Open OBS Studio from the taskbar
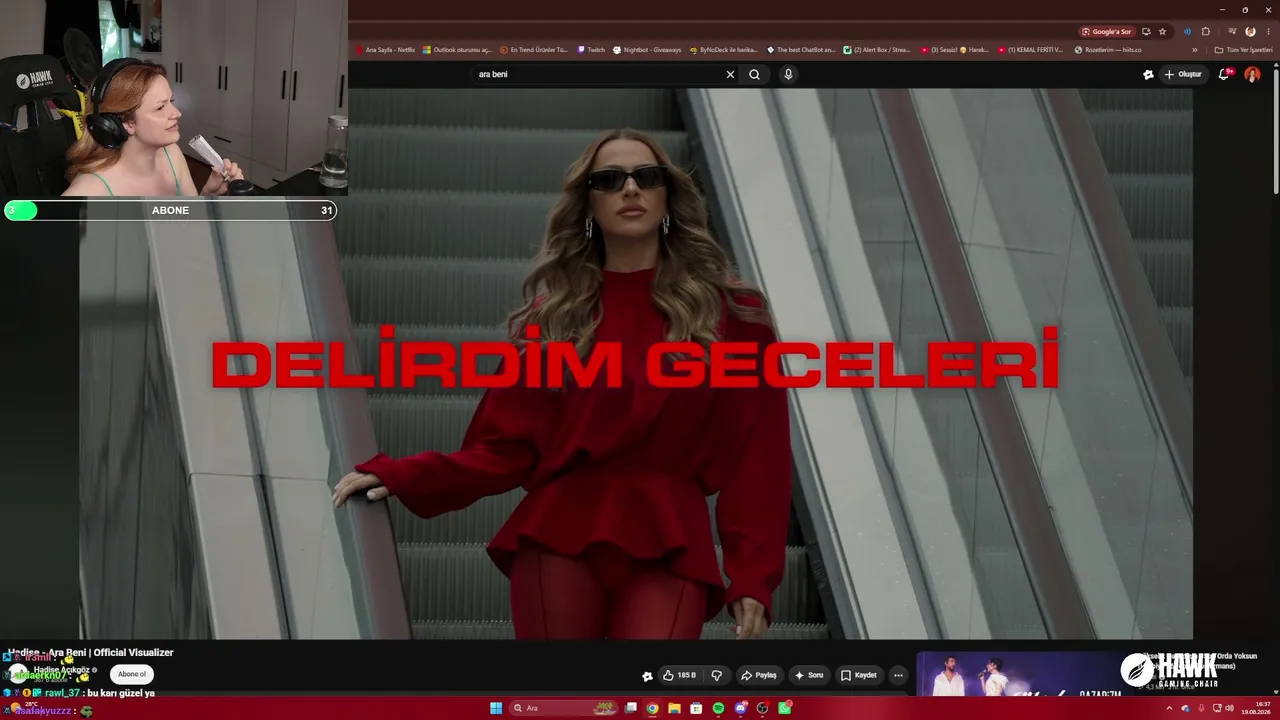1280x720 pixels. click(x=763, y=708)
